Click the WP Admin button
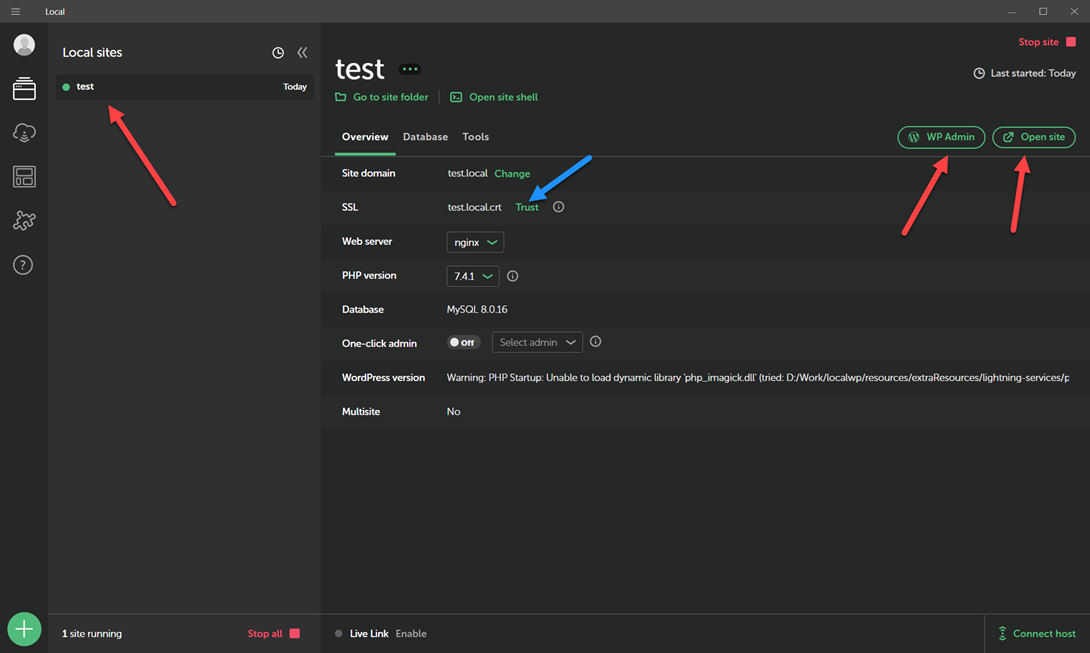Viewport: 1090px width, 653px height. pos(941,137)
